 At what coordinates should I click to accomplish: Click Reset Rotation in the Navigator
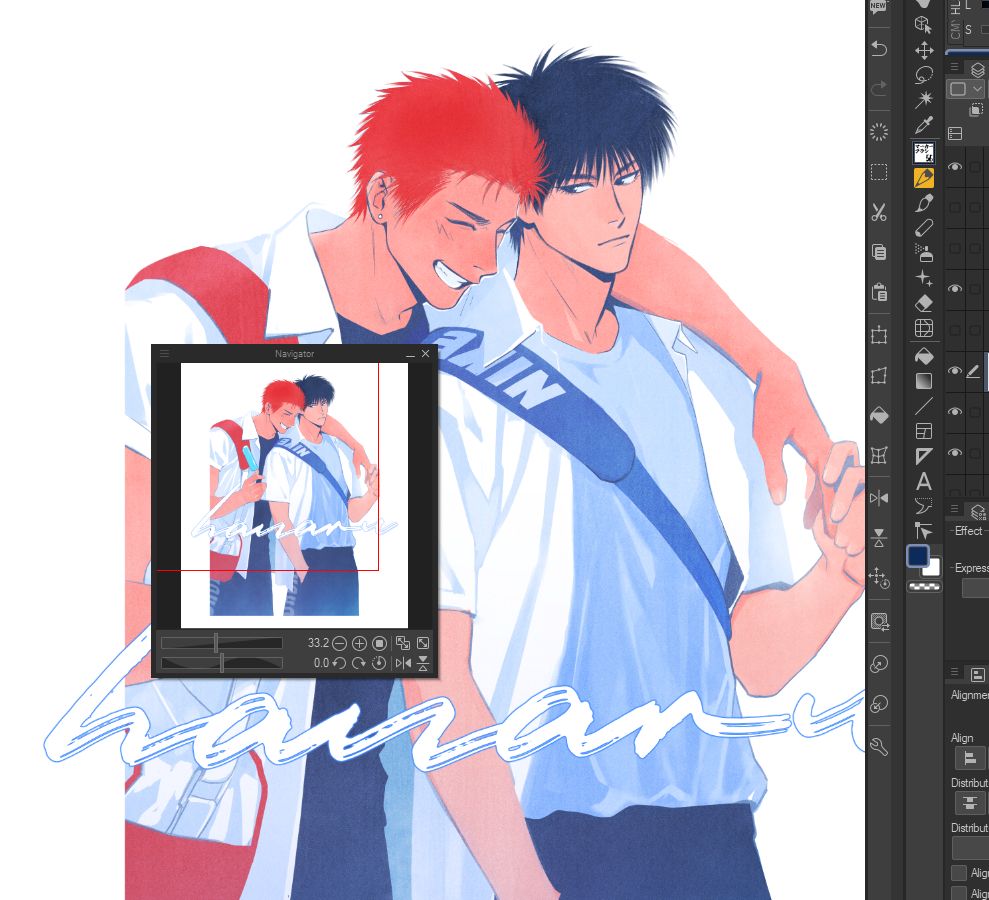[x=379, y=663]
